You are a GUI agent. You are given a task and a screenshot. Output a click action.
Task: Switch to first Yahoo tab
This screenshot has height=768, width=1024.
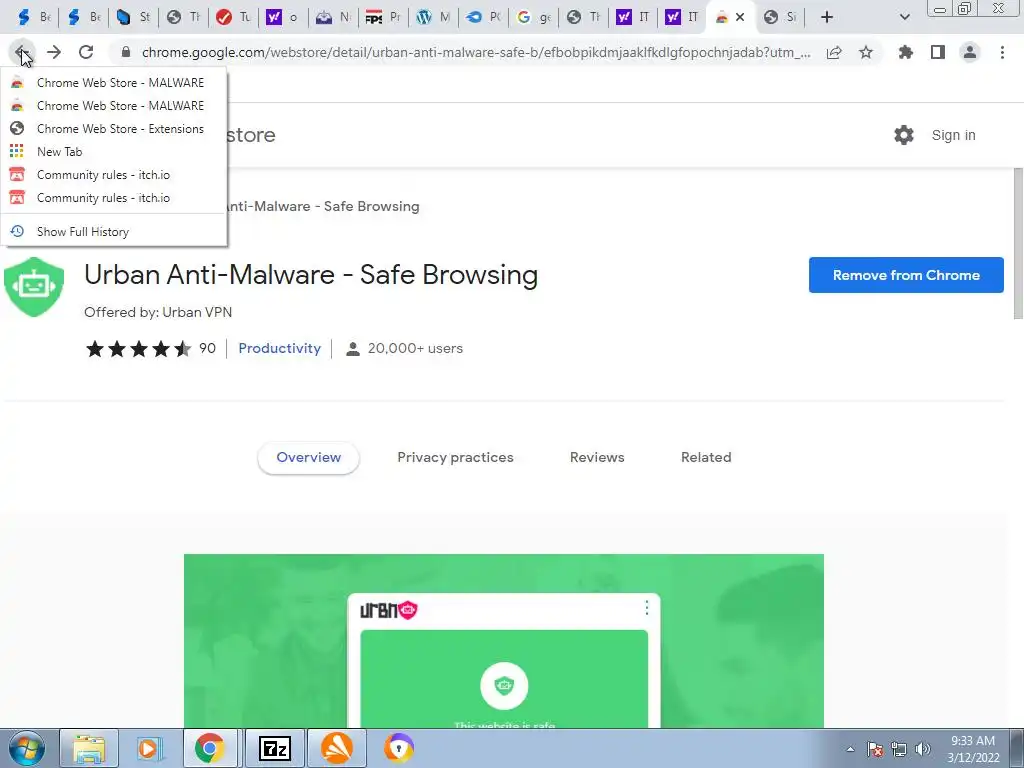(283, 18)
